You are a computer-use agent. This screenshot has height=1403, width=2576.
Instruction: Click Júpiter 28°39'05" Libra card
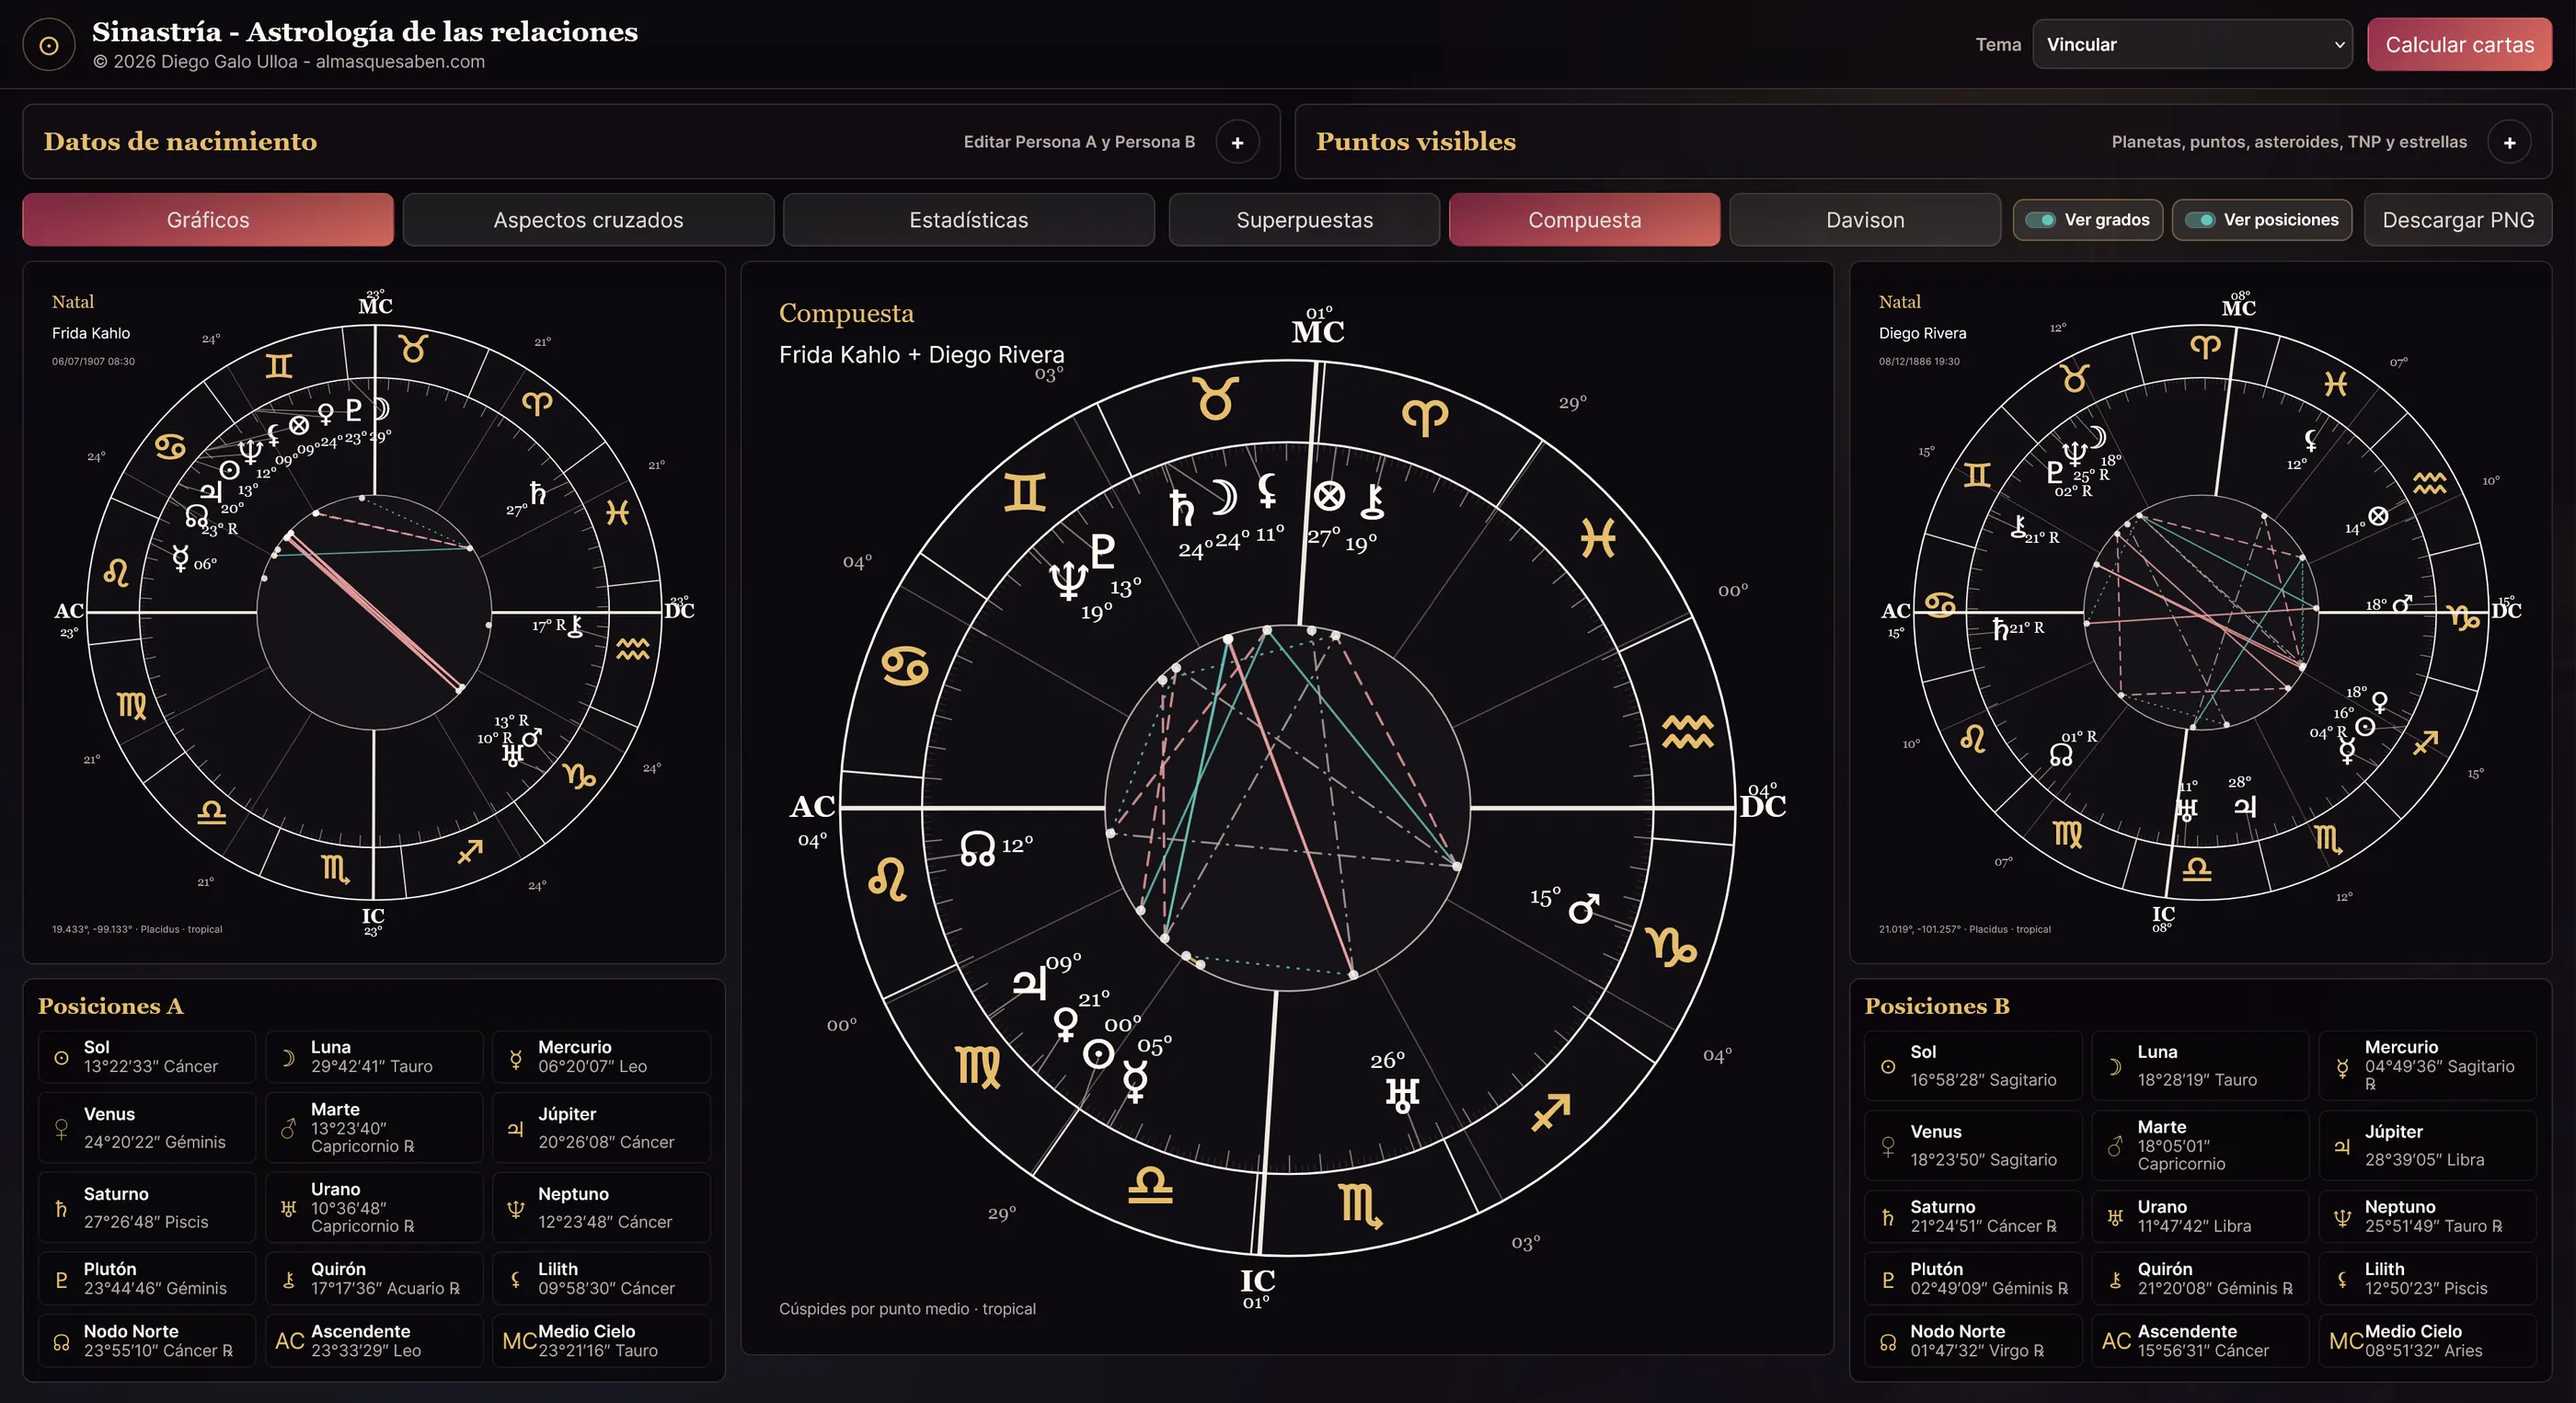2427,1145
